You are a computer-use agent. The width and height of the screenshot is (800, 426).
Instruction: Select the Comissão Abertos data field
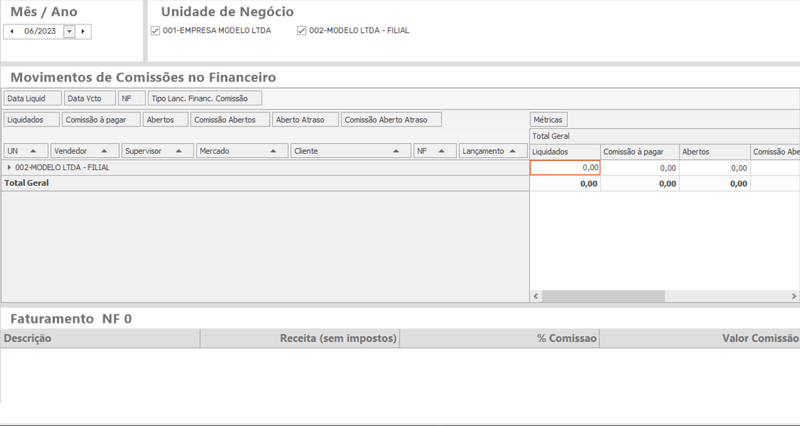pyautogui.click(x=230, y=120)
